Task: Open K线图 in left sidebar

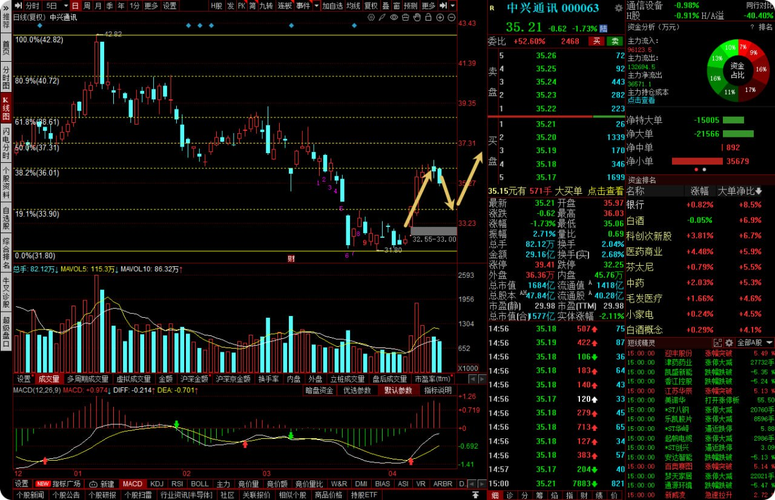Action: pos(6,108)
